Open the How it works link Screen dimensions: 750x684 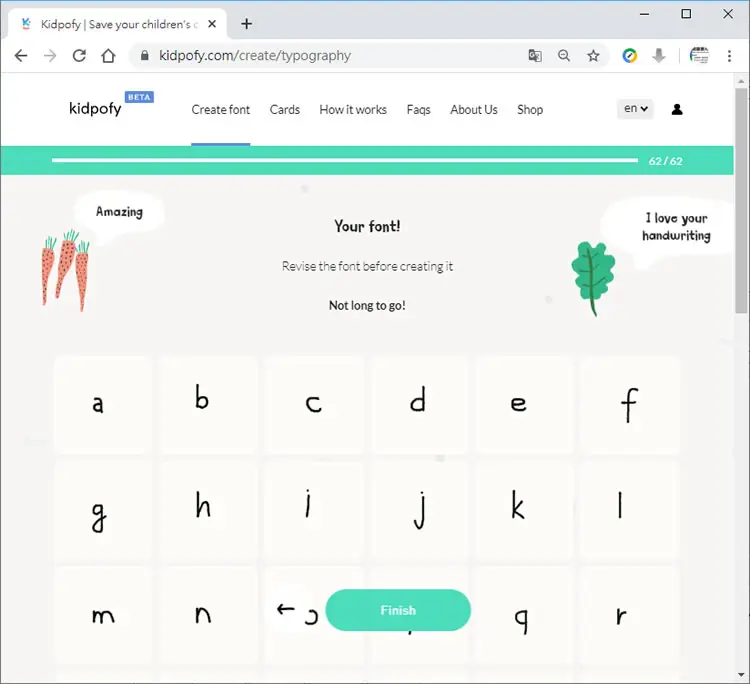[x=353, y=110]
